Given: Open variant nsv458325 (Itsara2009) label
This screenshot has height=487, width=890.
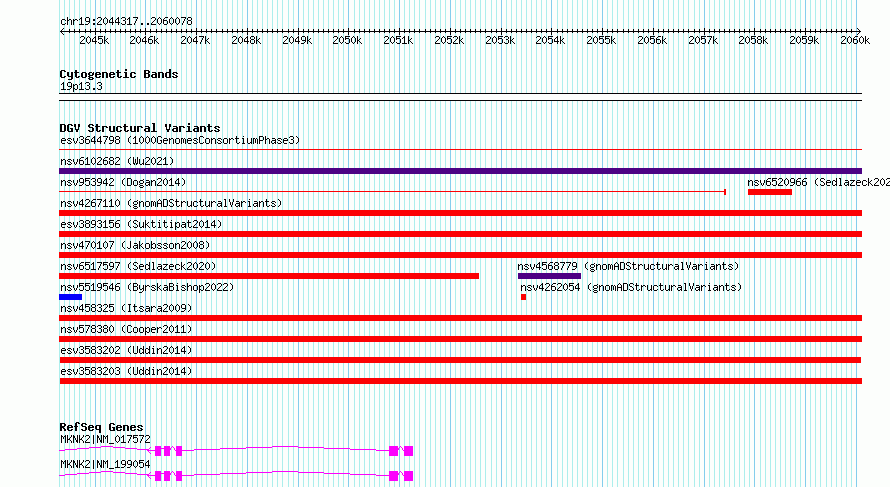Looking at the screenshot, I should click(x=126, y=308).
